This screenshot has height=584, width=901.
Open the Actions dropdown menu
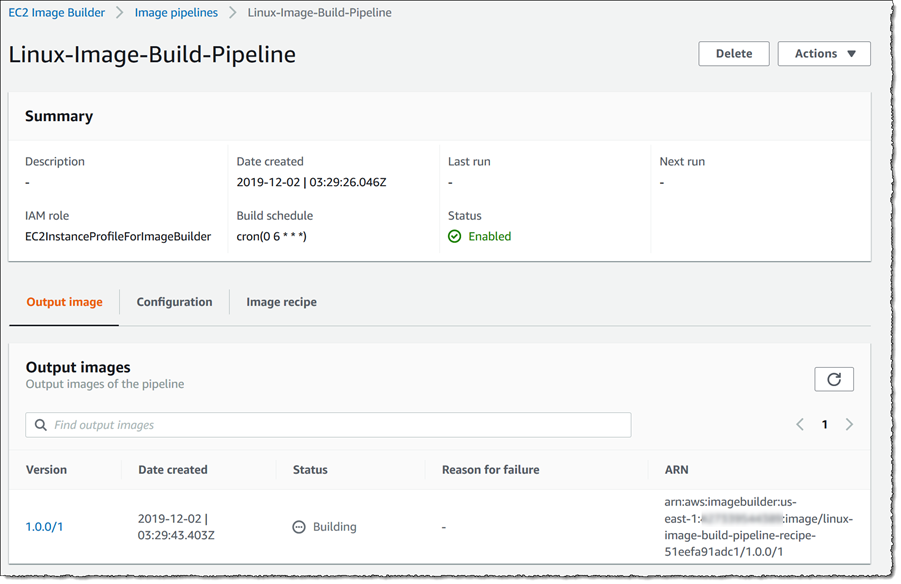(x=823, y=54)
